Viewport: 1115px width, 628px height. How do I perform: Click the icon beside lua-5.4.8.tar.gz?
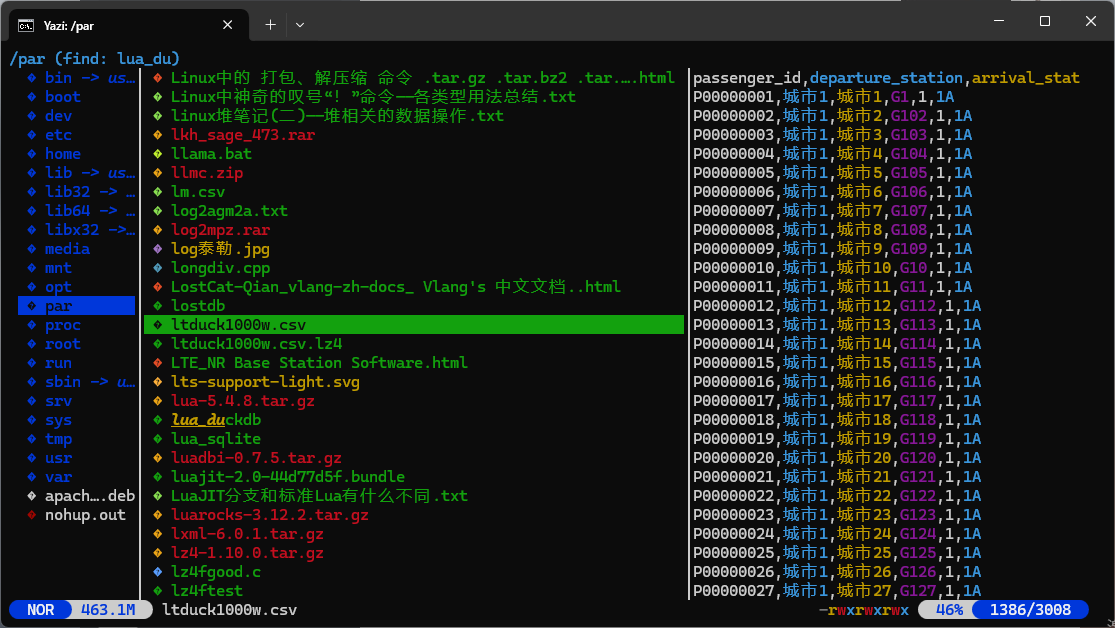(158, 401)
